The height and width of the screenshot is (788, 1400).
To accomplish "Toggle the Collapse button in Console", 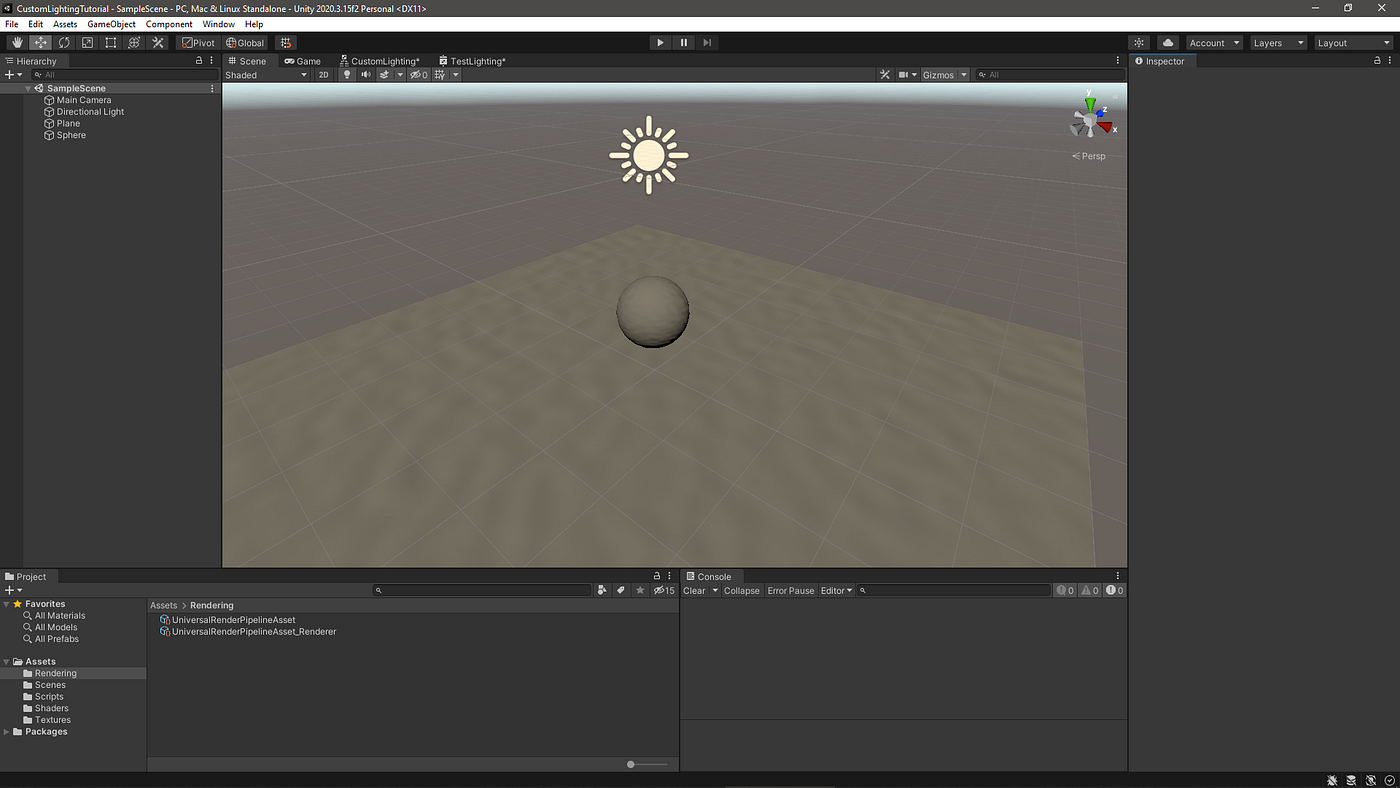I will click(742, 591).
